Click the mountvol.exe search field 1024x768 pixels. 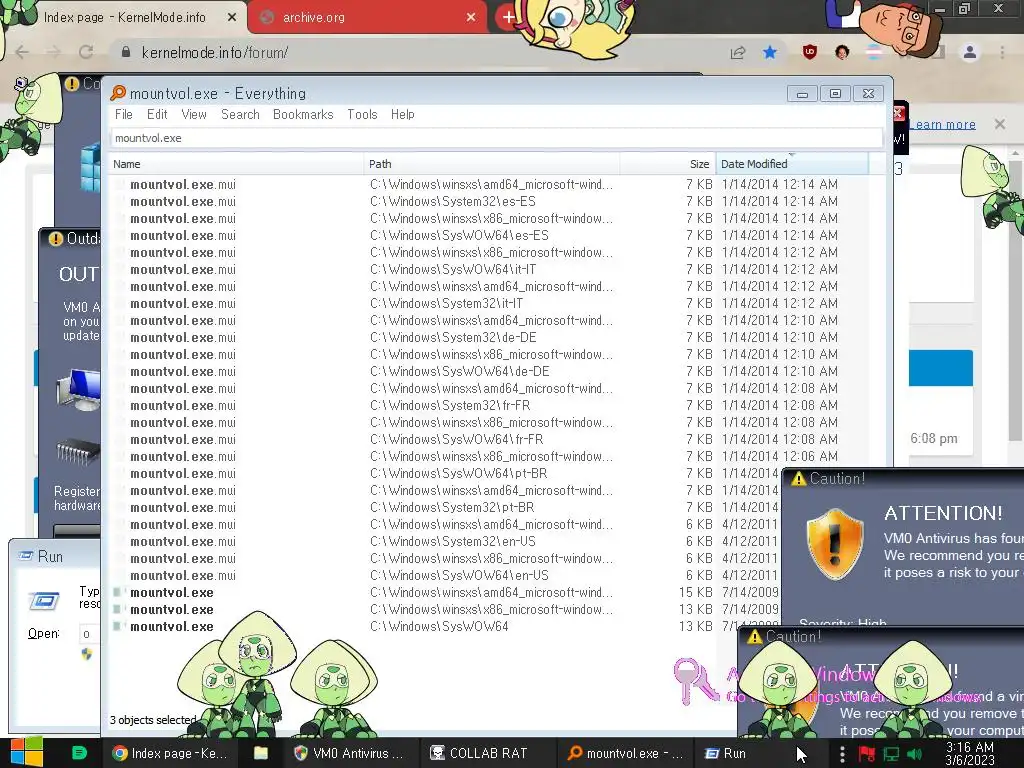496,138
